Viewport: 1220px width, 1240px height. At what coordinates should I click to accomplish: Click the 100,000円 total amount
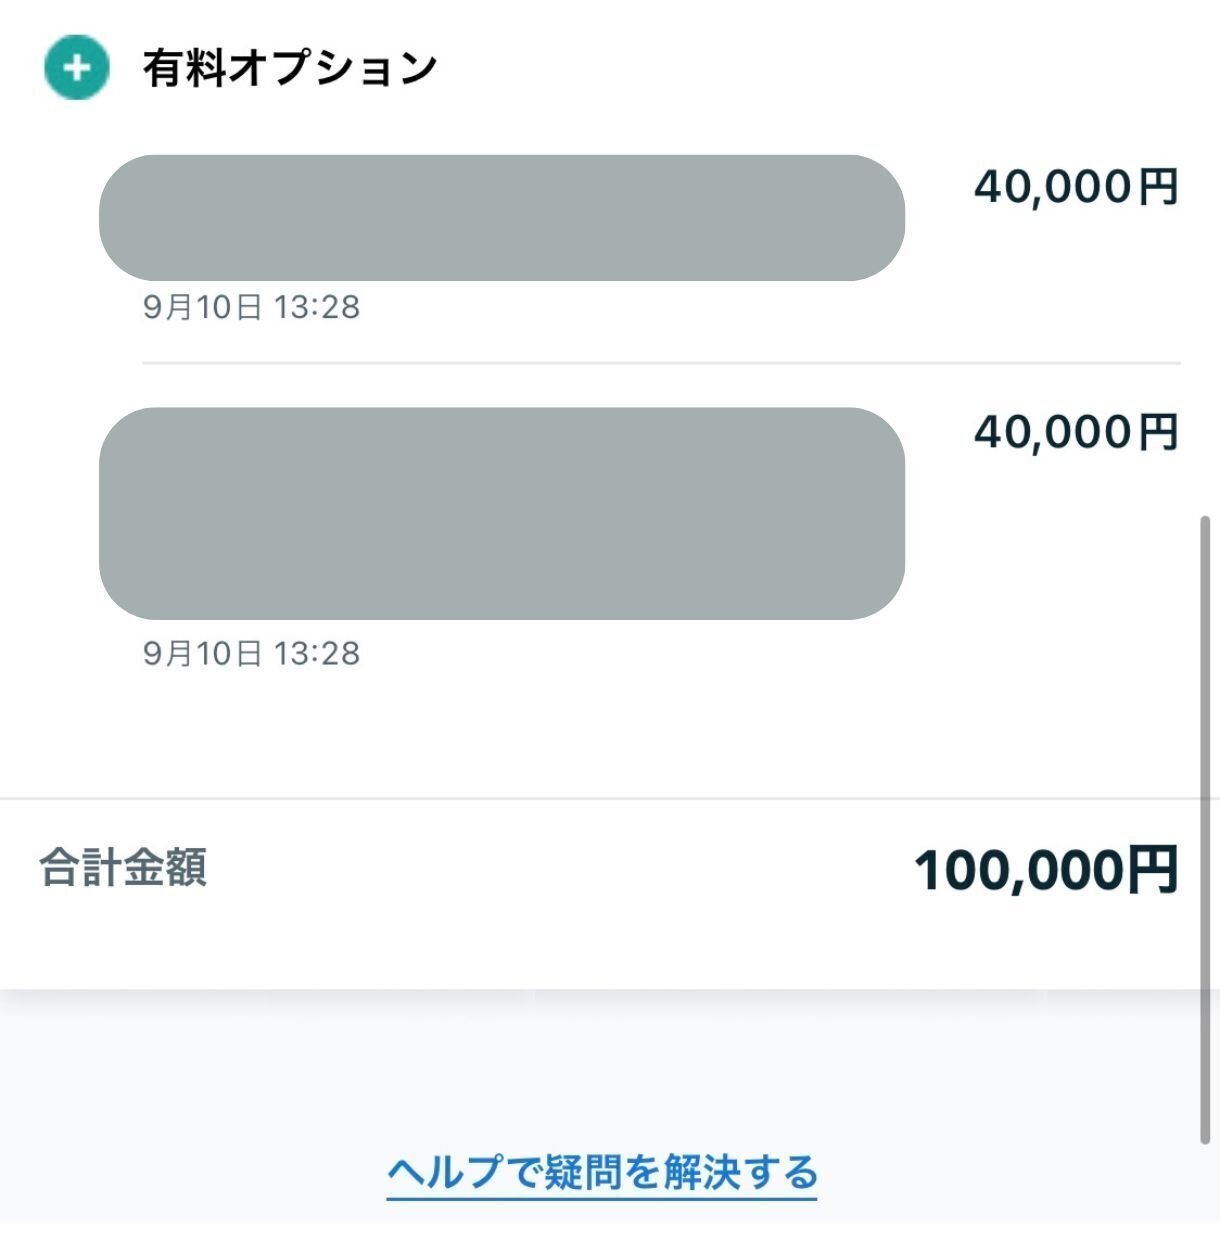(x=1045, y=870)
